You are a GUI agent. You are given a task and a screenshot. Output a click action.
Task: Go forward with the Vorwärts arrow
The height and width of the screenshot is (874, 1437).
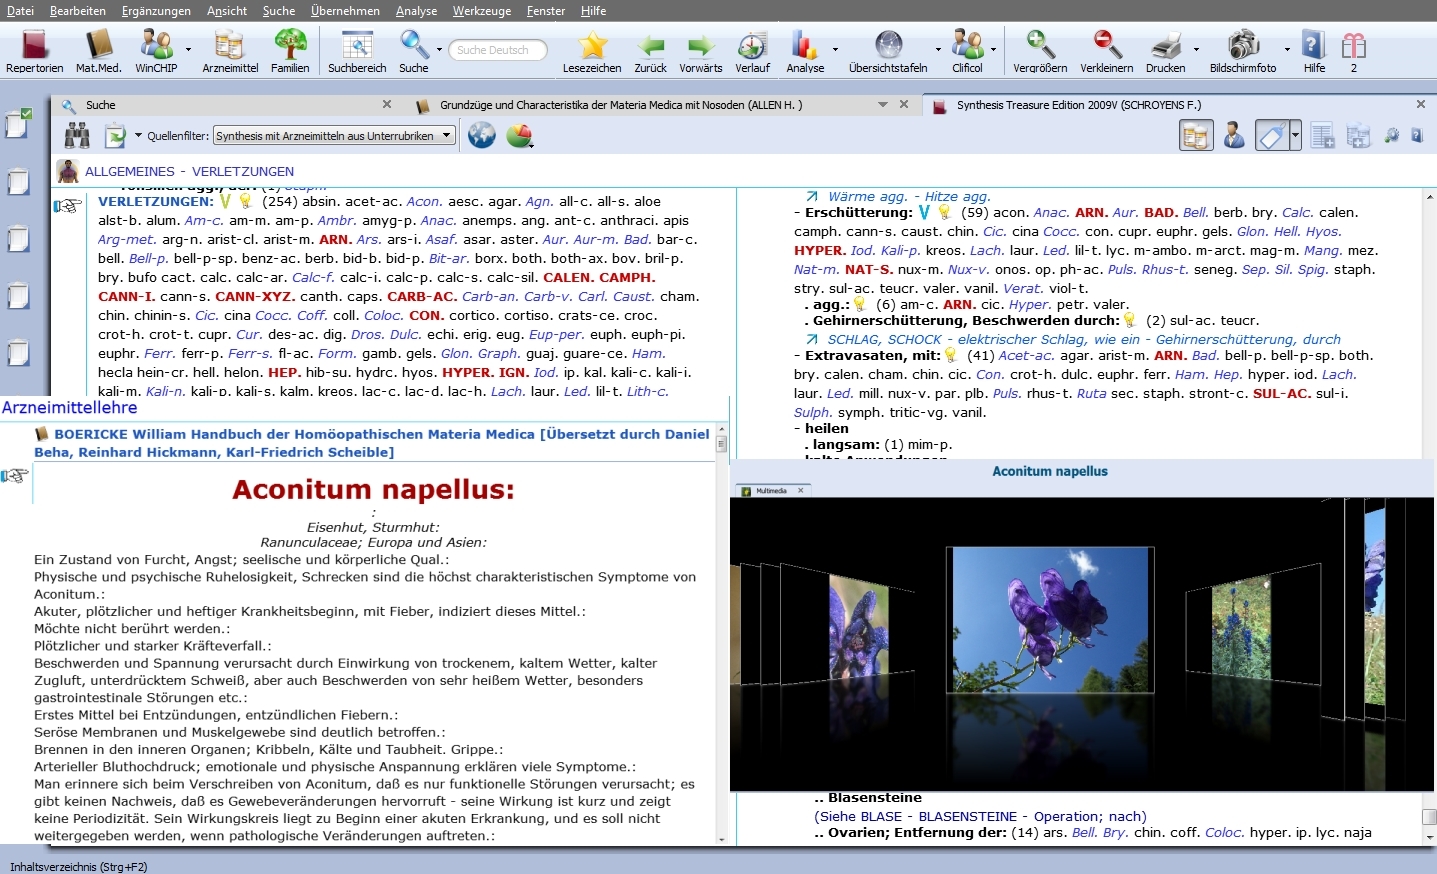[701, 51]
